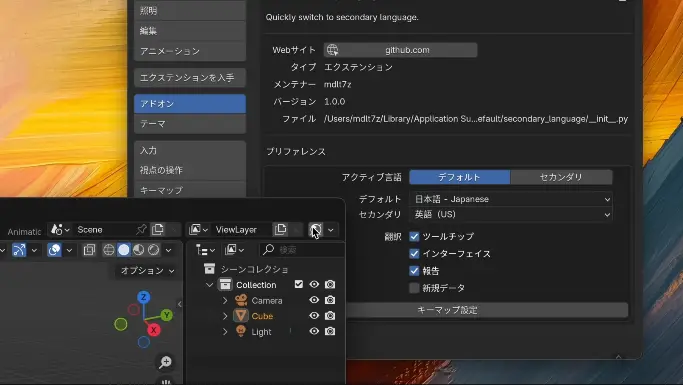The image size is (683, 385).
Task: Open the アドオン preferences tab
Action: pos(190,104)
